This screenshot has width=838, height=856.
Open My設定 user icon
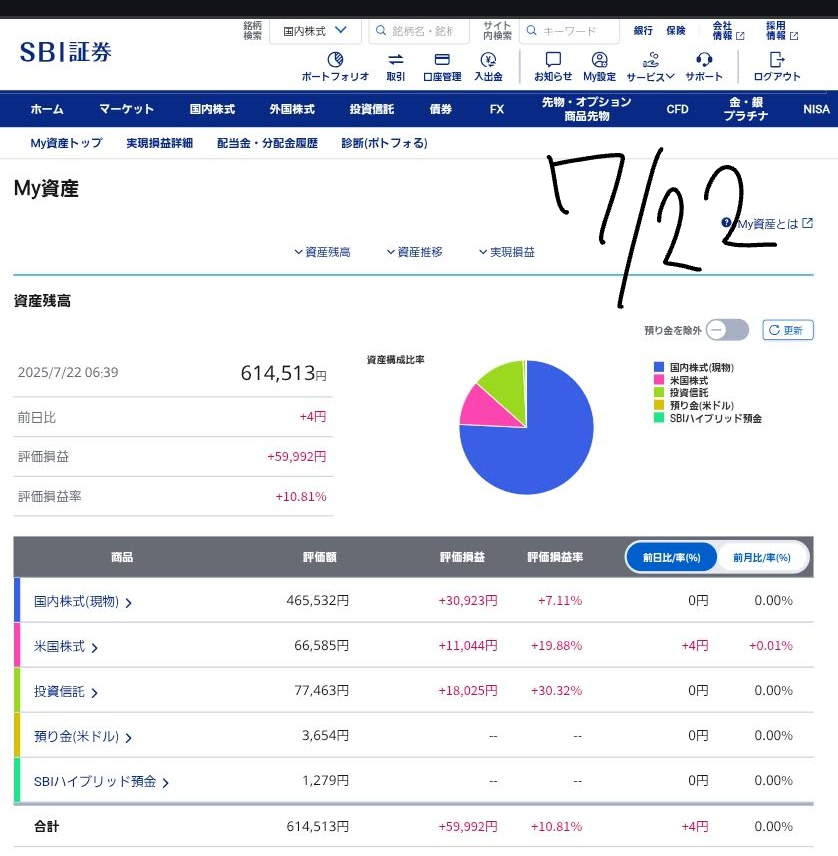[599, 59]
